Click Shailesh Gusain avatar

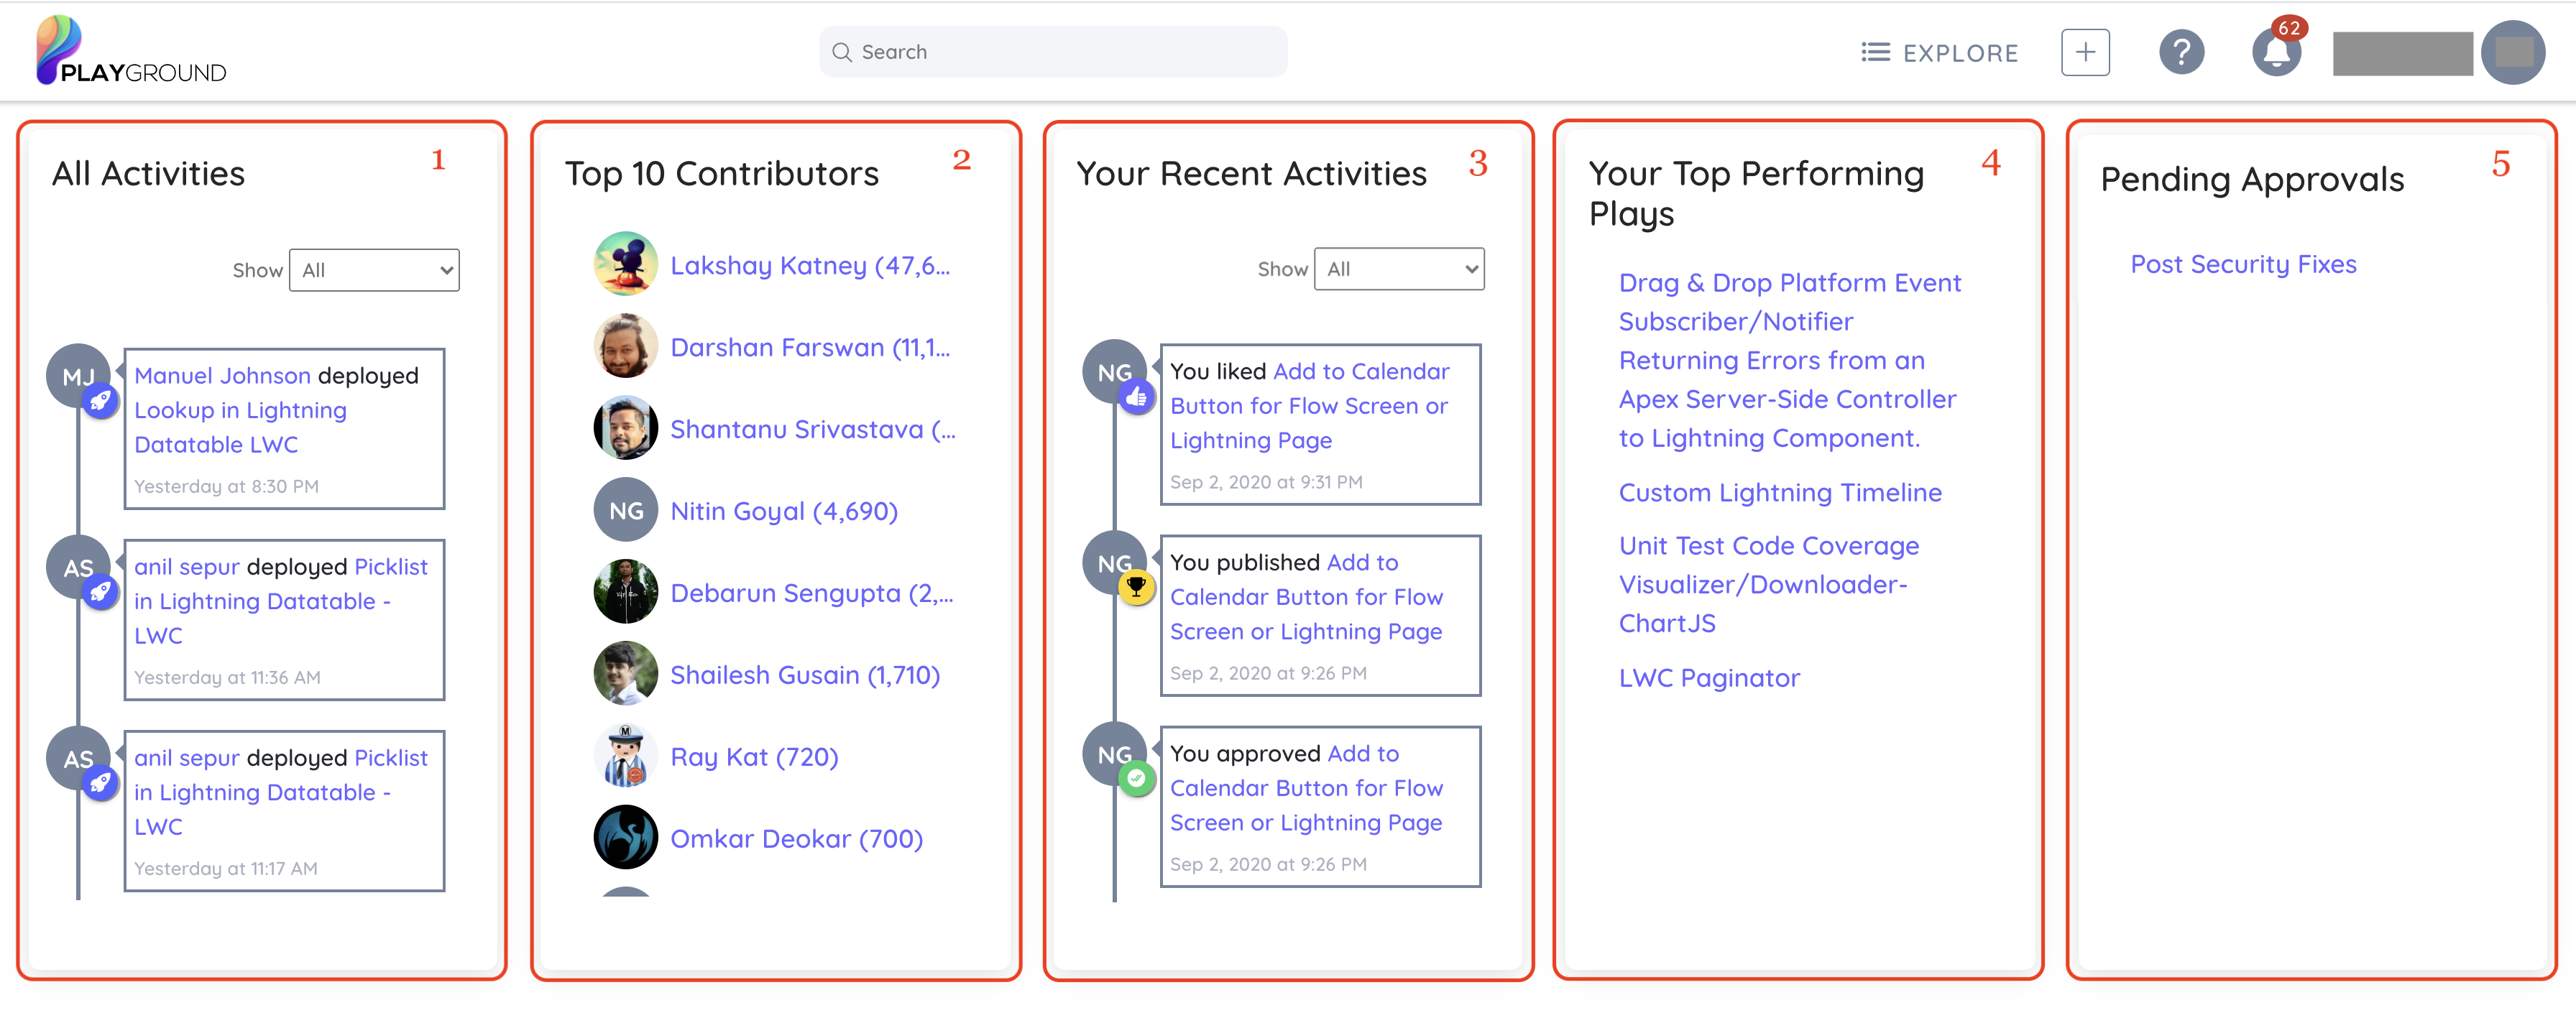pos(626,674)
